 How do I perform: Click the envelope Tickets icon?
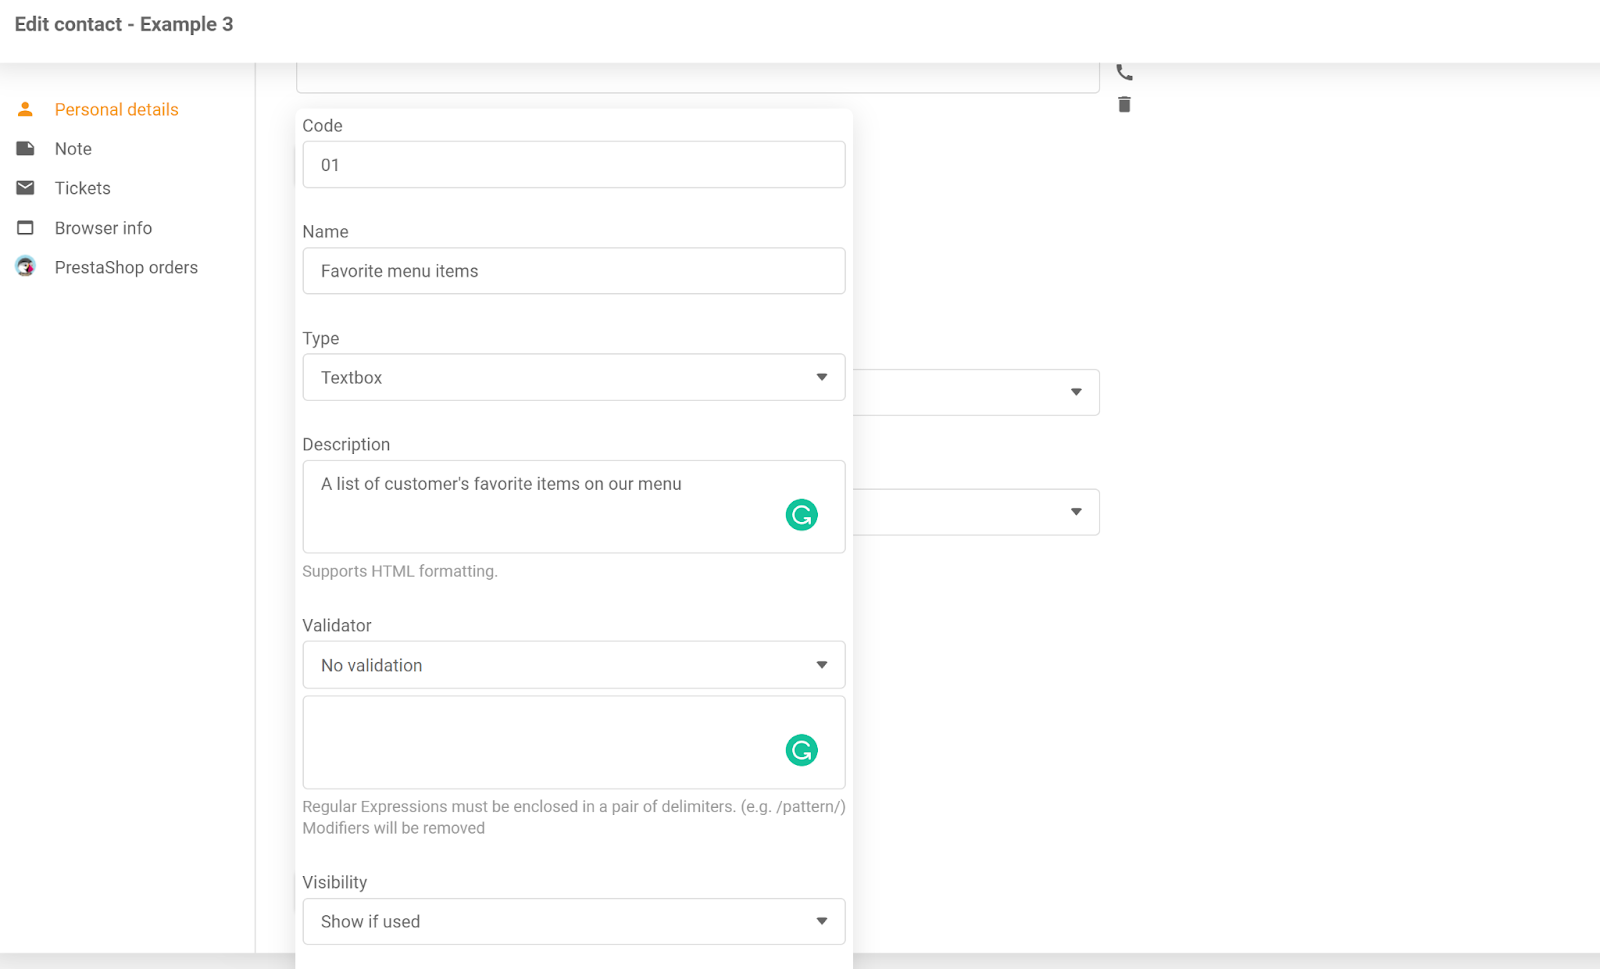(x=26, y=188)
